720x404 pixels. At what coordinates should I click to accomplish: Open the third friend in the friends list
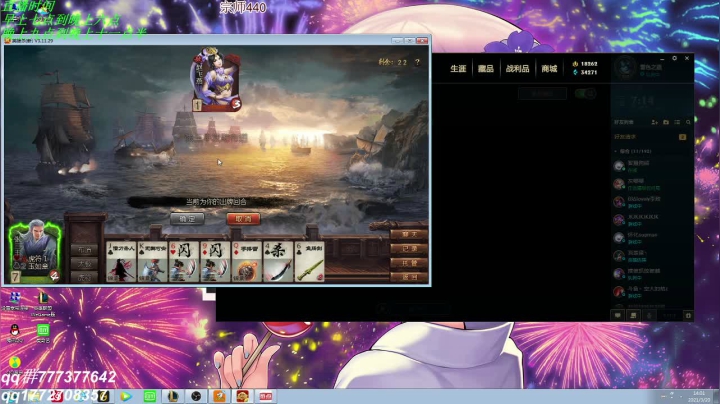pos(652,202)
